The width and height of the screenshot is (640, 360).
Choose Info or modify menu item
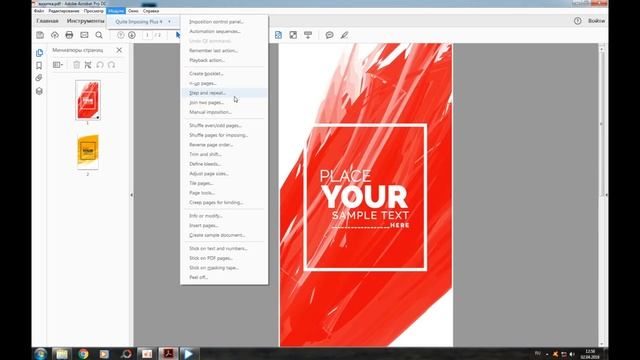point(224,216)
